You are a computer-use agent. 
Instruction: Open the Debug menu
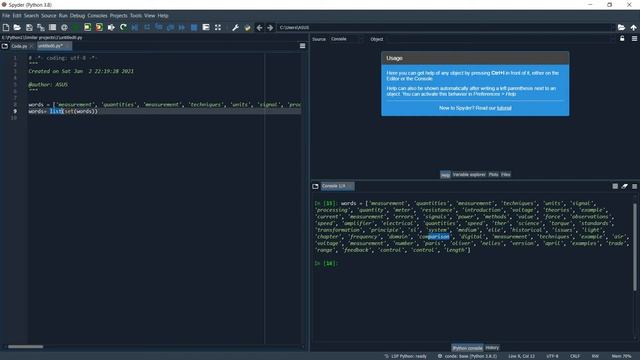(x=77, y=16)
